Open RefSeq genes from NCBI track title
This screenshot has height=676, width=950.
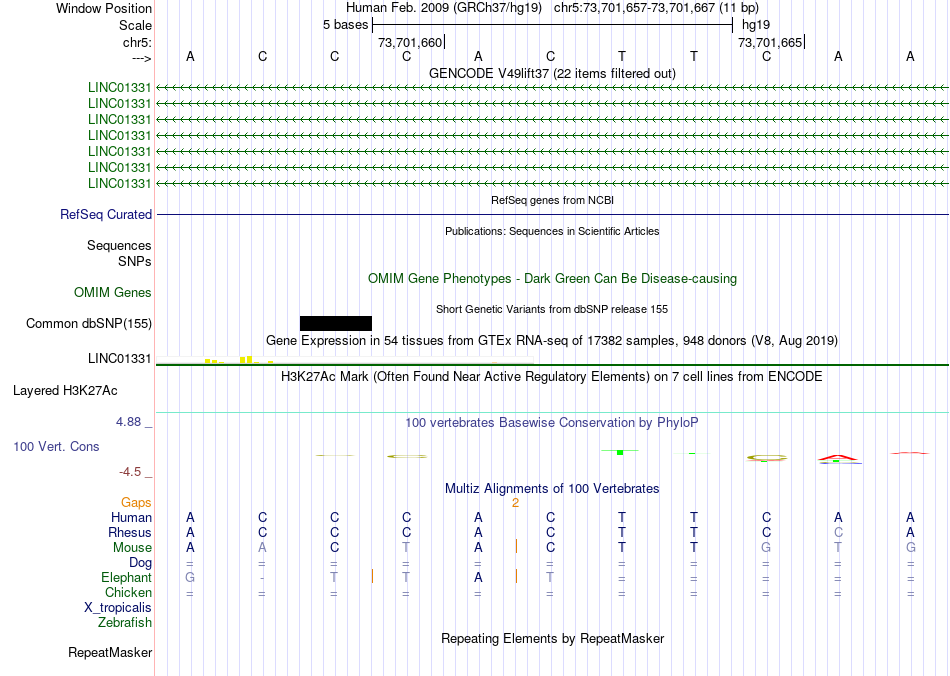(x=552, y=200)
